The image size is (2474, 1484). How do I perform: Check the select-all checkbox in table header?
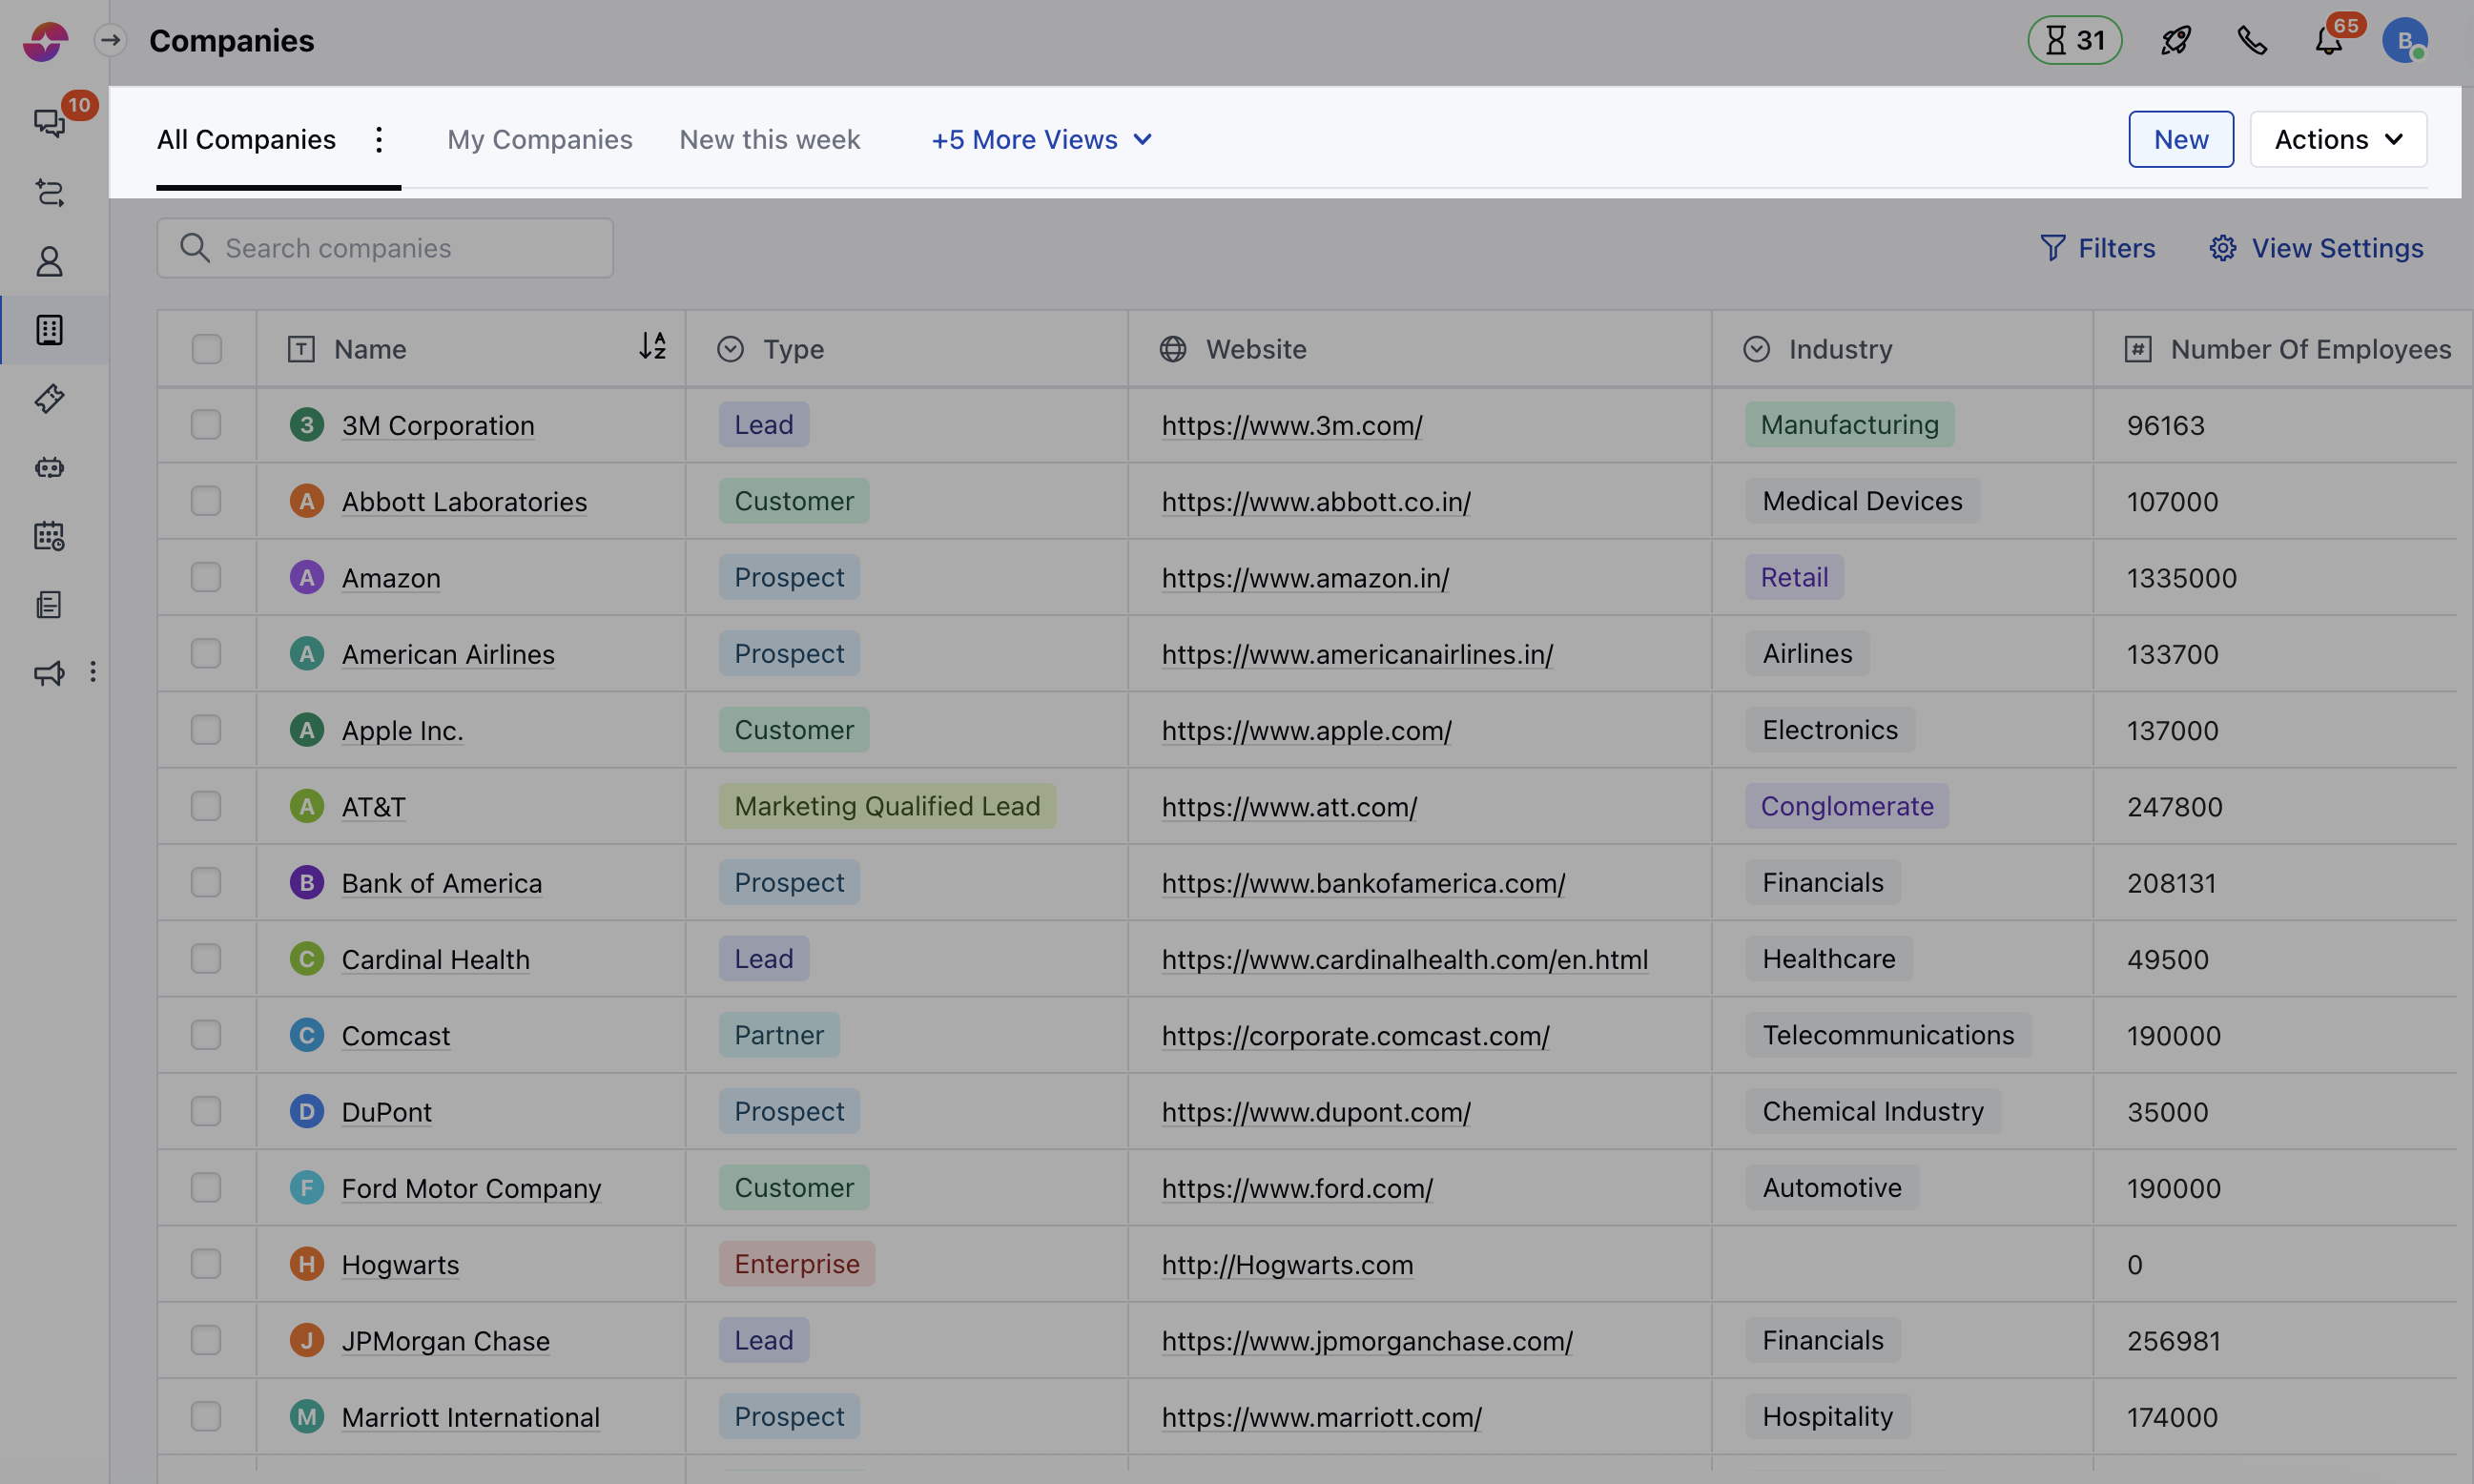pos(205,347)
